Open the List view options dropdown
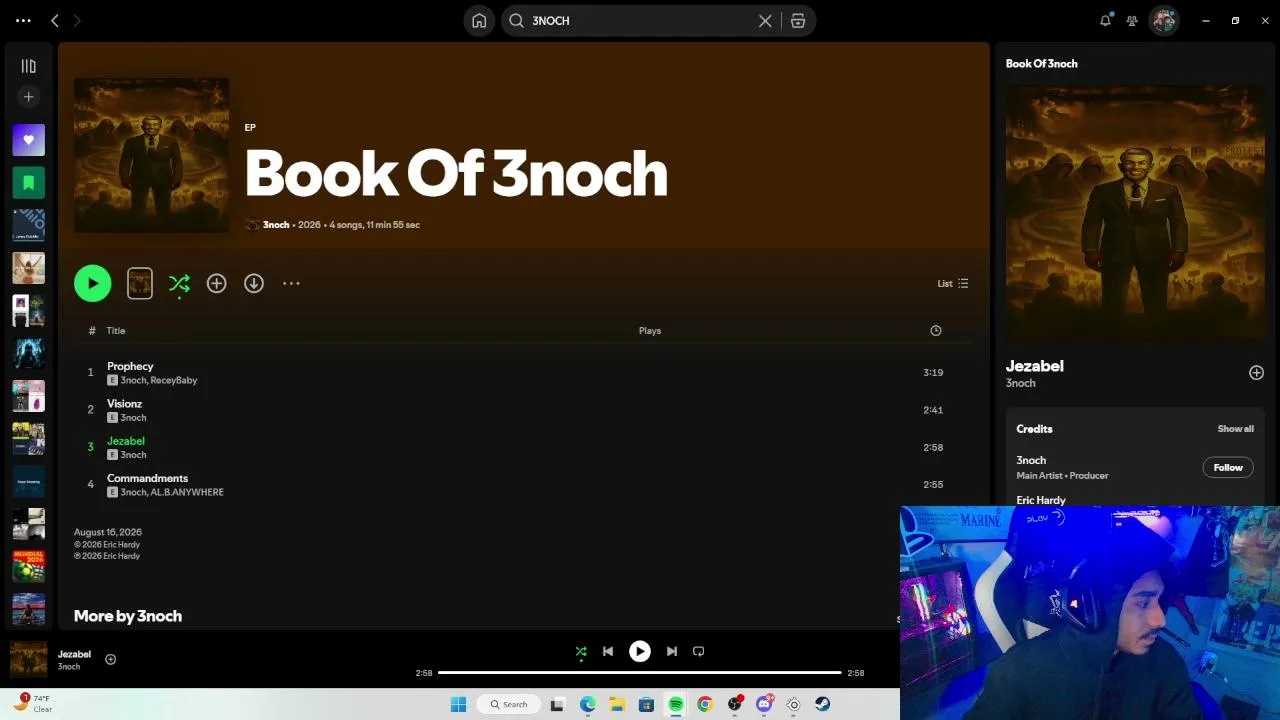The image size is (1280, 720). [x=953, y=284]
